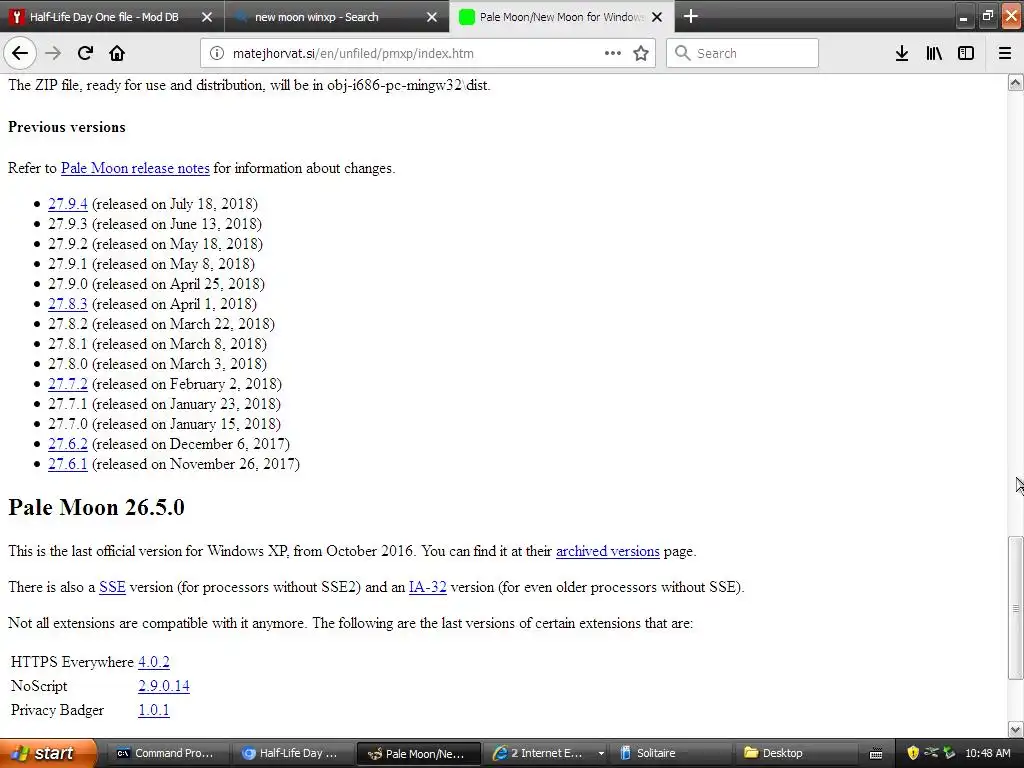Bookmark this page with the star

tap(641, 53)
